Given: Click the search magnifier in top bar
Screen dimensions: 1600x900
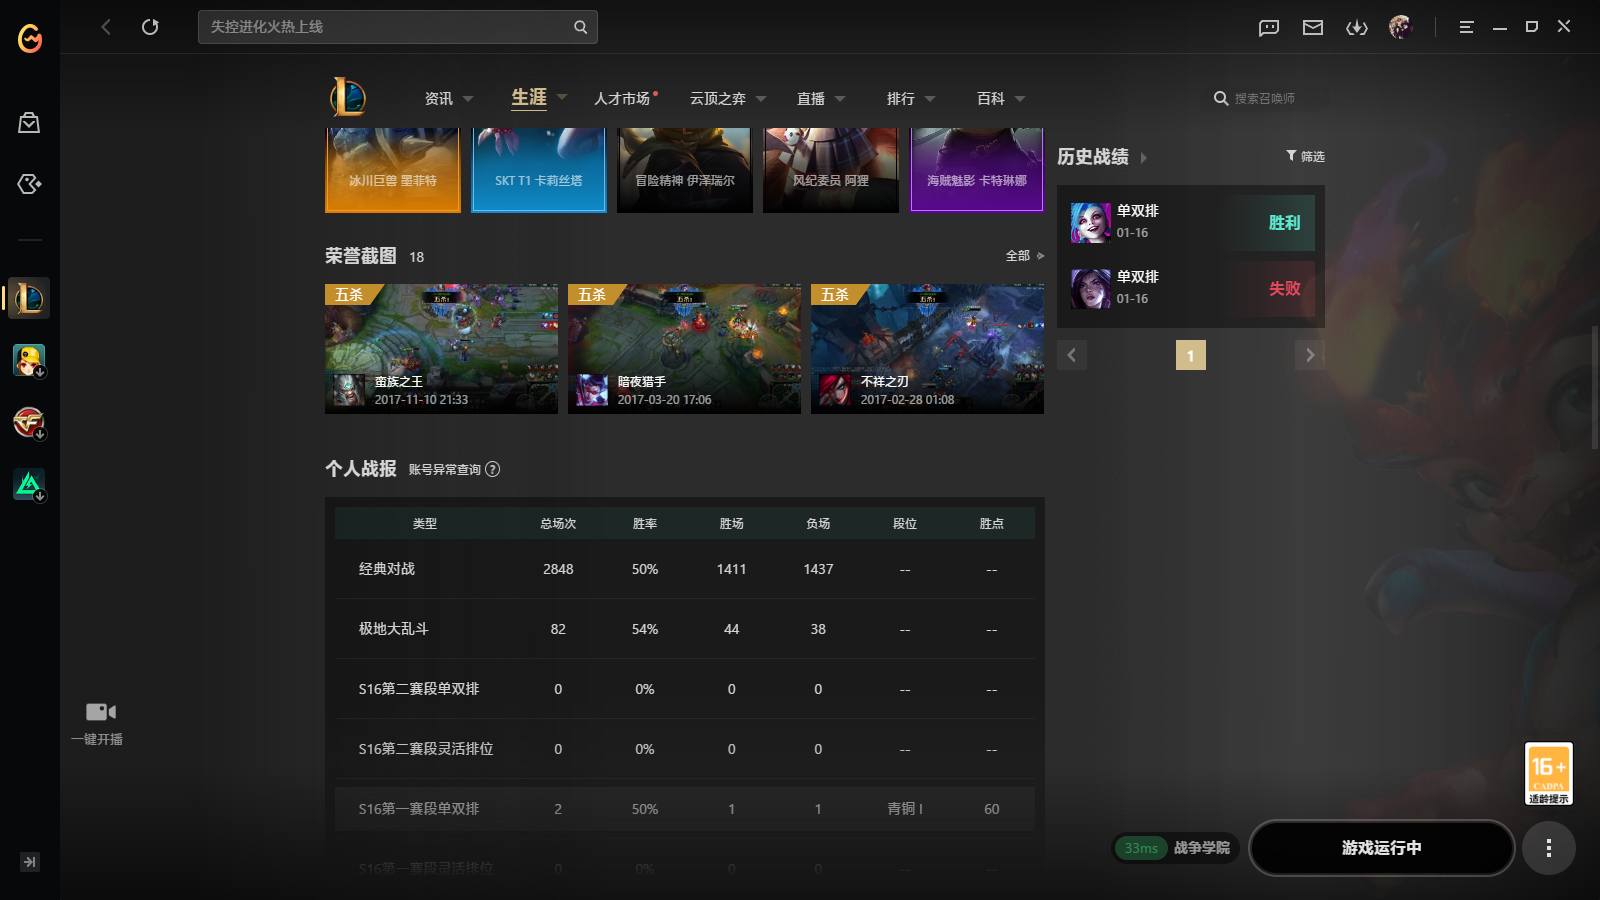Looking at the screenshot, I should tap(580, 27).
